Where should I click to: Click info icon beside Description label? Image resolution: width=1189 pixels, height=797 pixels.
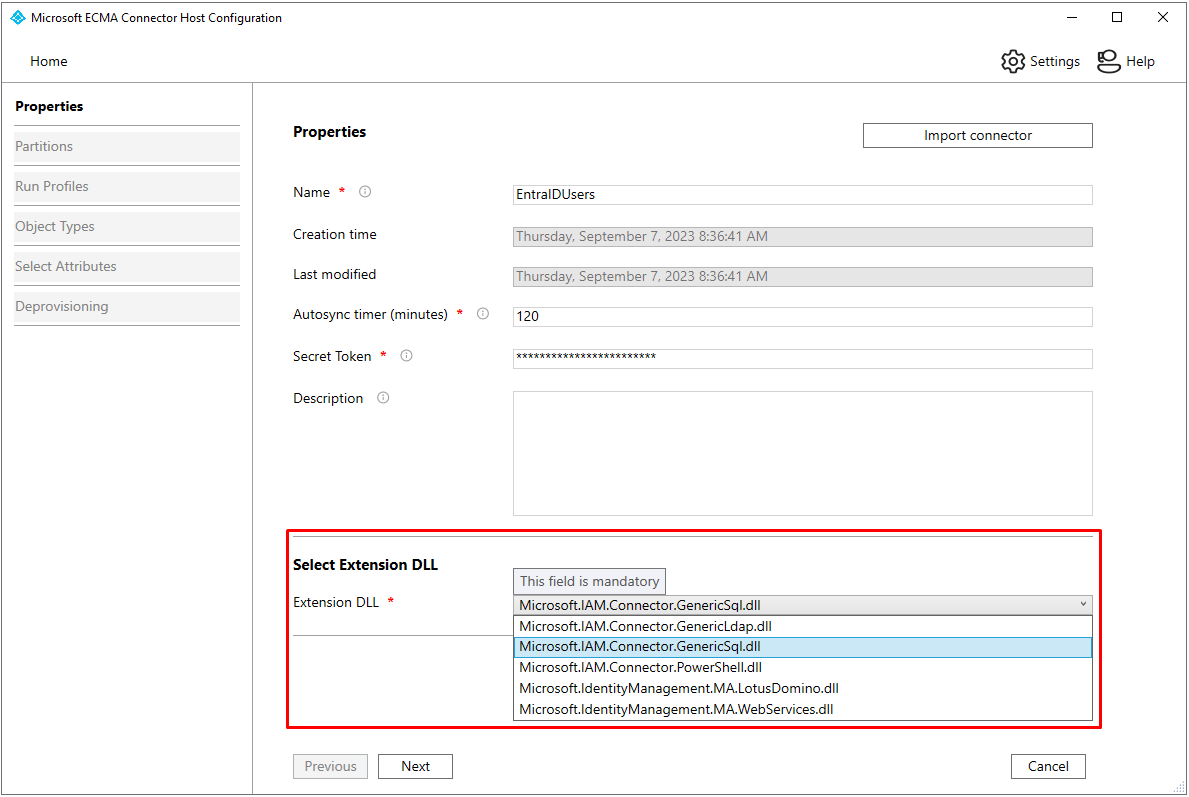(x=383, y=398)
